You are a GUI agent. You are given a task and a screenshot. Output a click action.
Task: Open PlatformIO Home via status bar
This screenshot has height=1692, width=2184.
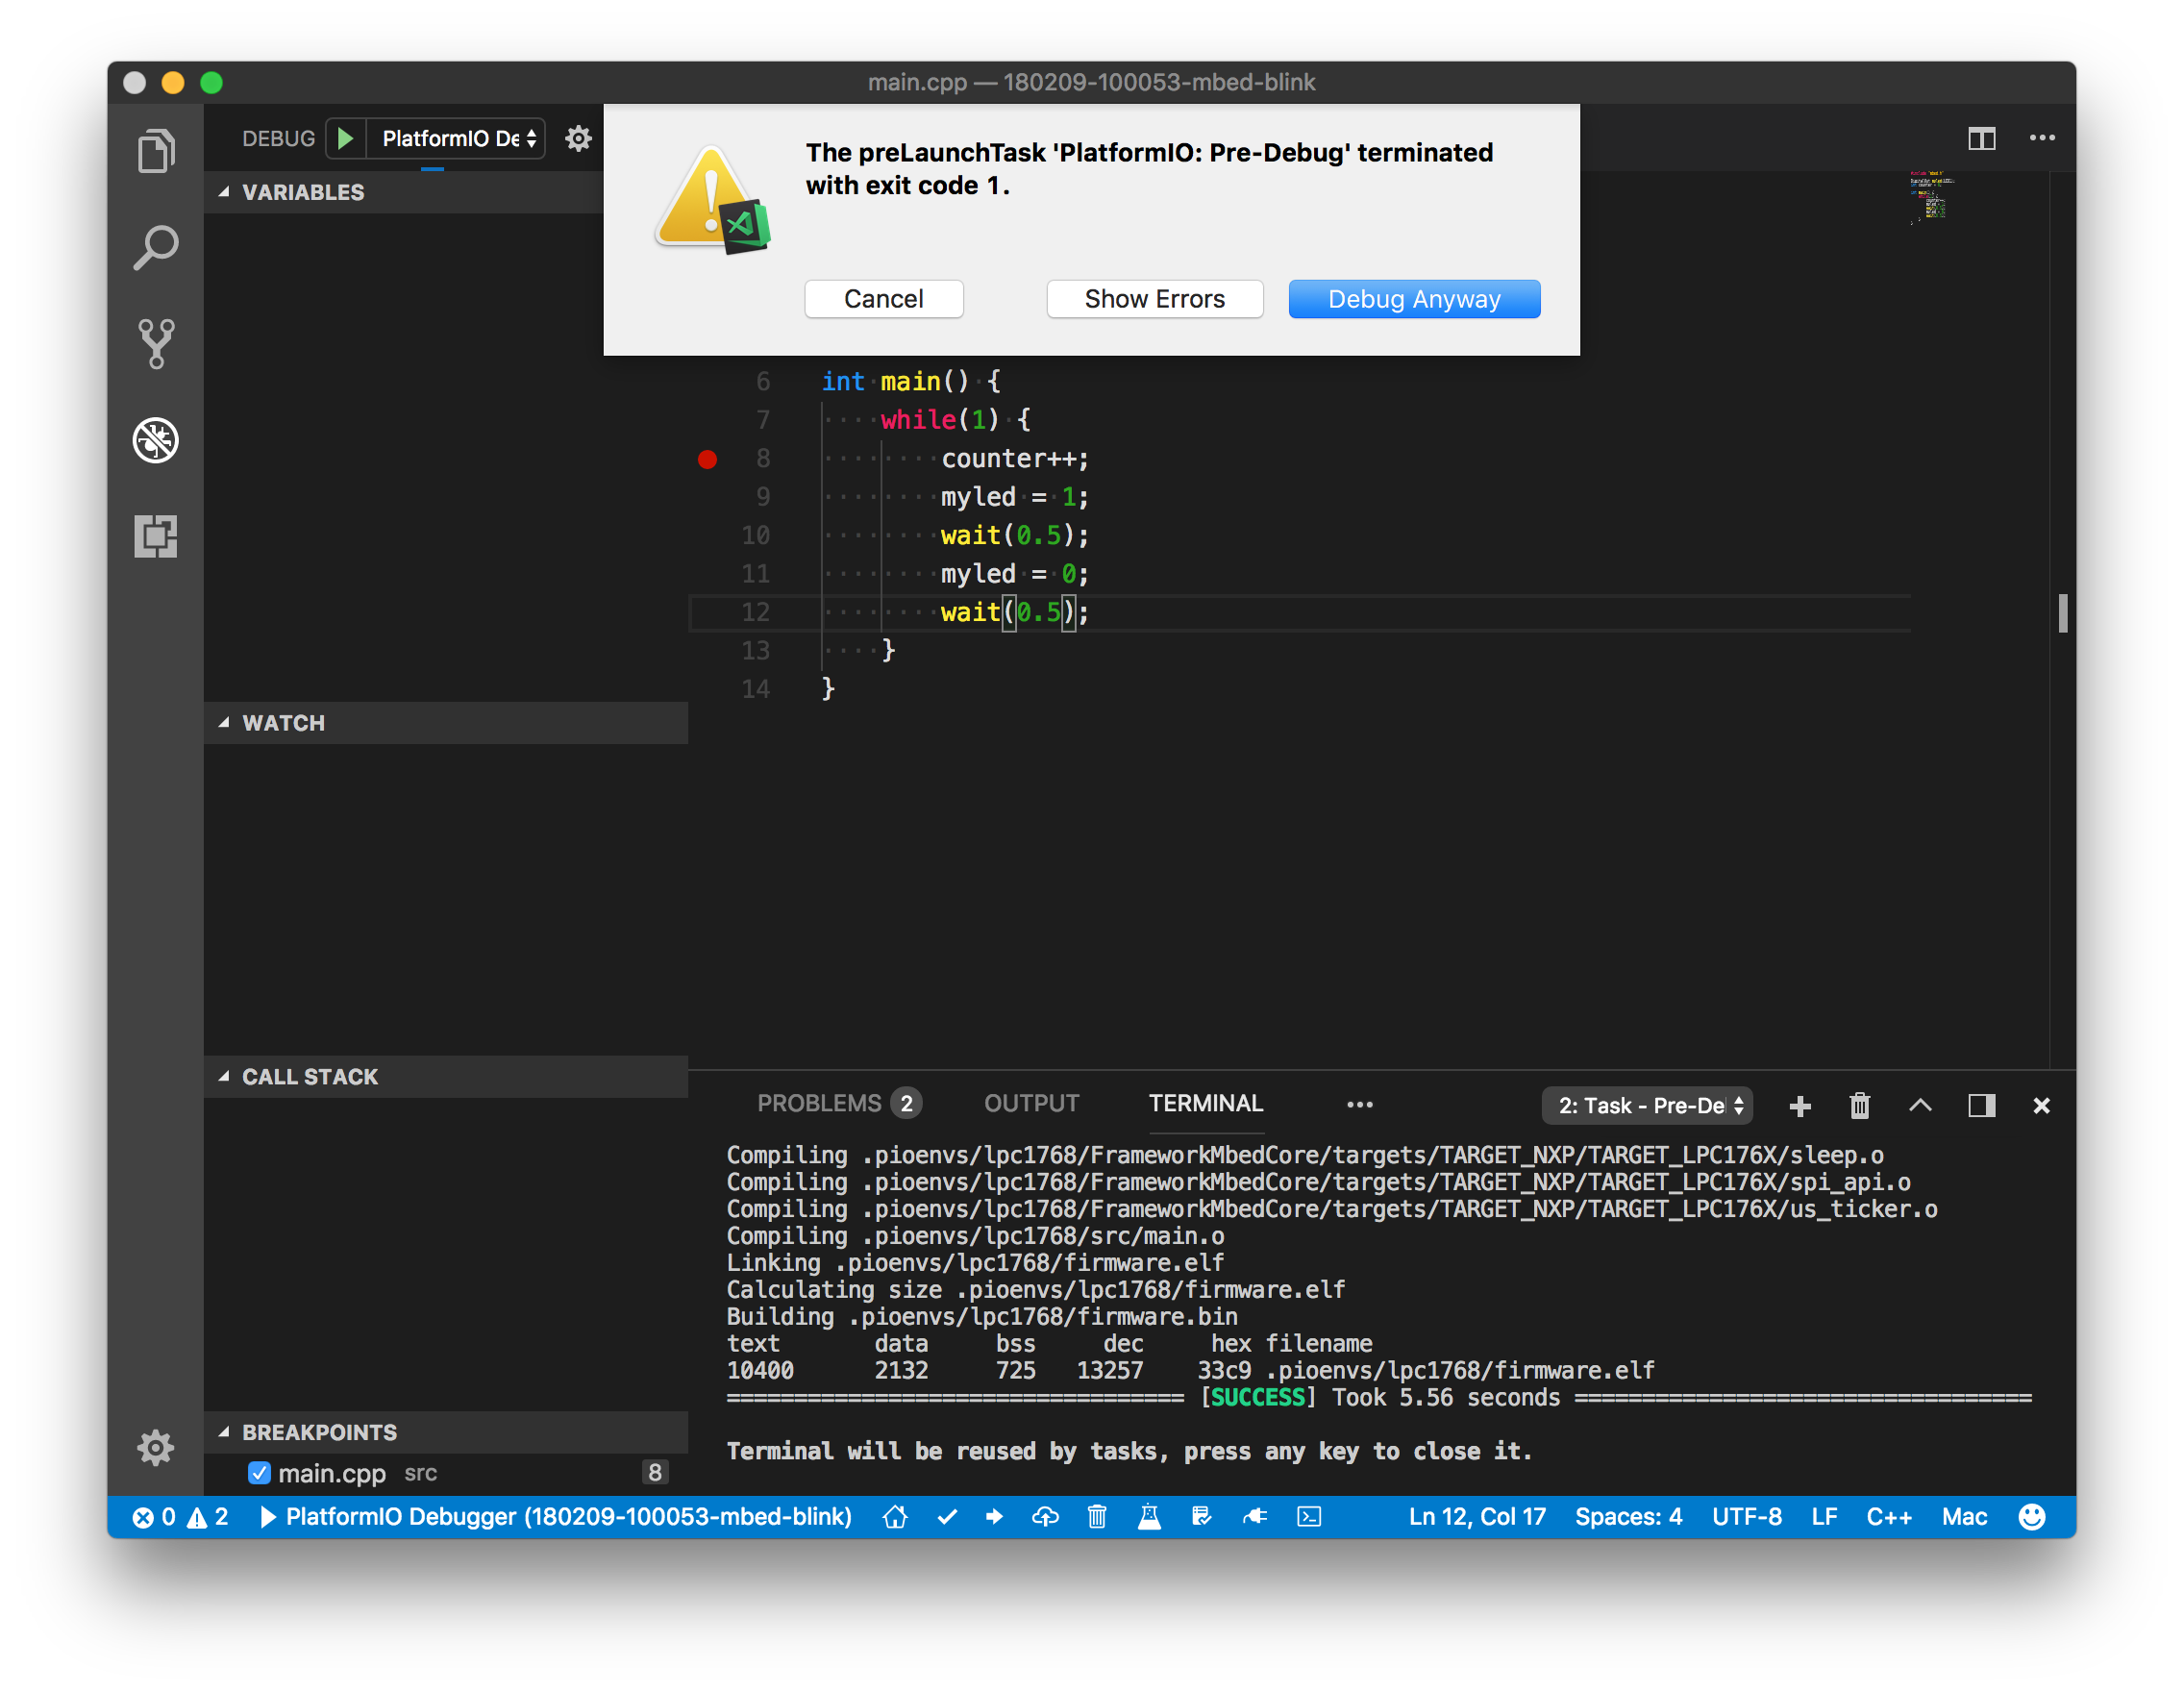895,1516
